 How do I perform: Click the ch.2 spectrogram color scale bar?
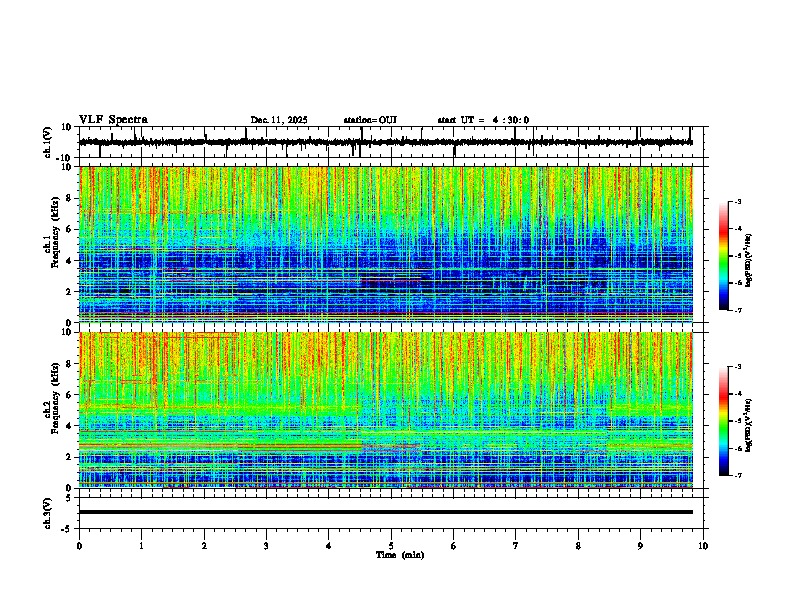[x=723, y=421]
